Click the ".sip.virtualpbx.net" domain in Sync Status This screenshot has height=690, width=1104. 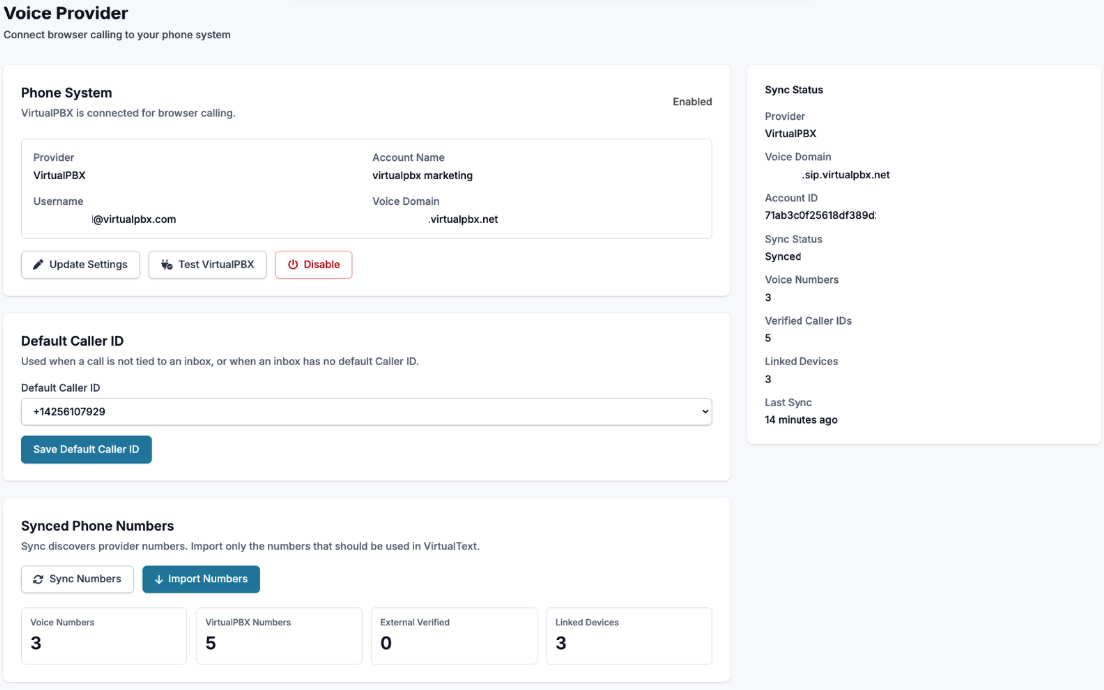pyautogui.click(x=846, y=175)
